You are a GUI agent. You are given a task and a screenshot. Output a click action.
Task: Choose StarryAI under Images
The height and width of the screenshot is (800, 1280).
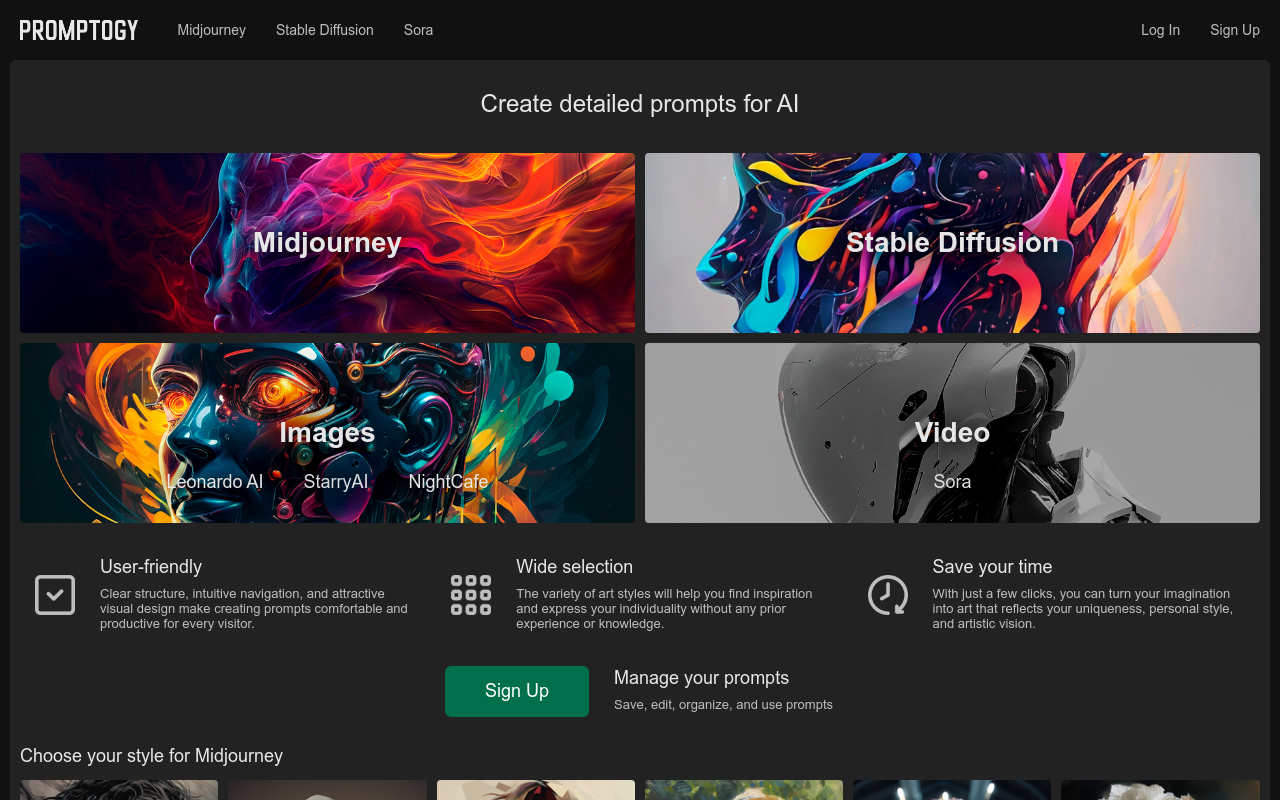click(x=336, y=482)
